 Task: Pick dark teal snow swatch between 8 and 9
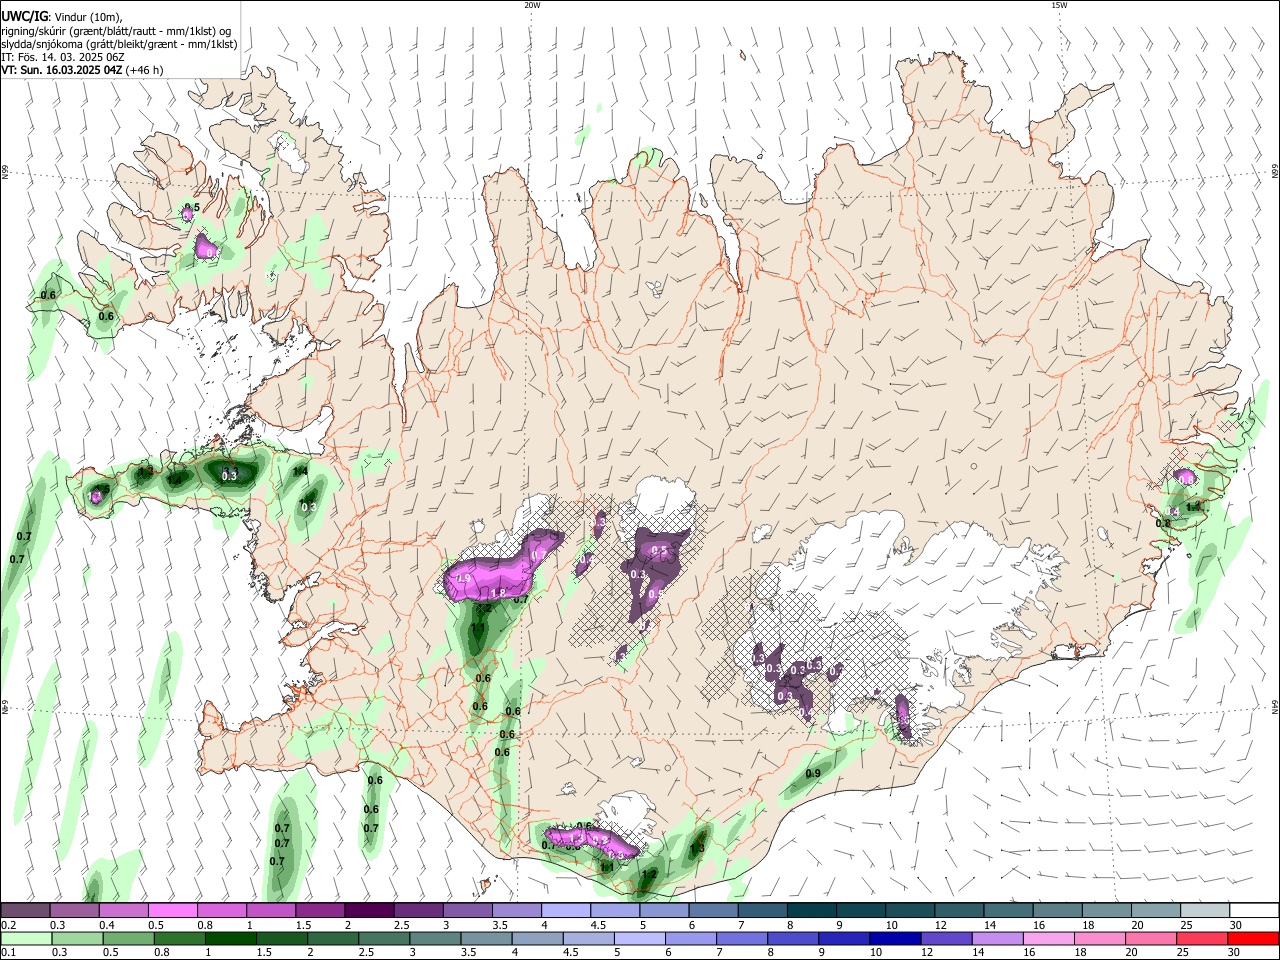(x=810, y=910)
